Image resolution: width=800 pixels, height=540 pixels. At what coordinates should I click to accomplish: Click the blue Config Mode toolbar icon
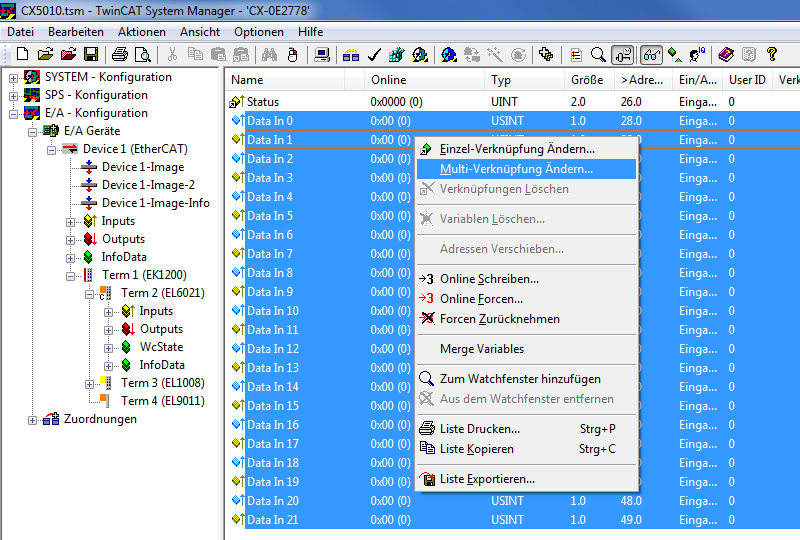449,54
